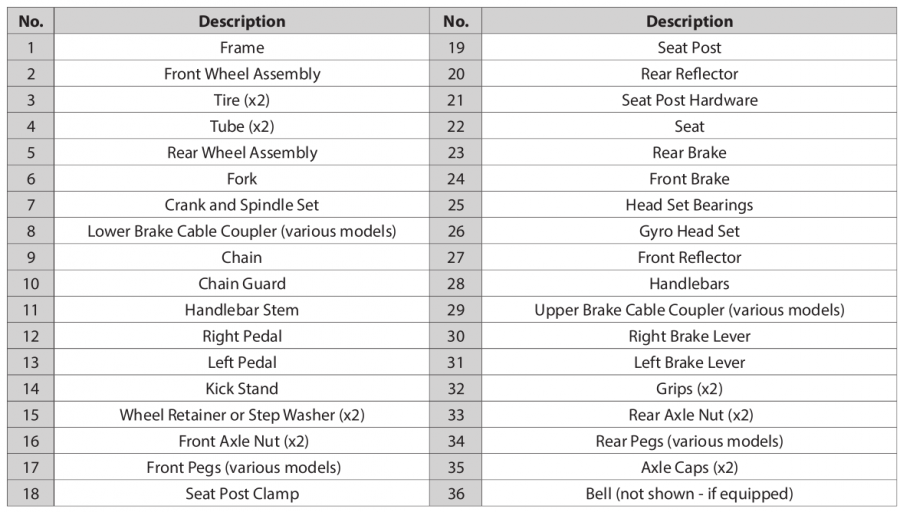Select the Bell (not shown) entry
The width and height of the screenshot is (900, 512).
pyautogui.click(x=689, y=494)
